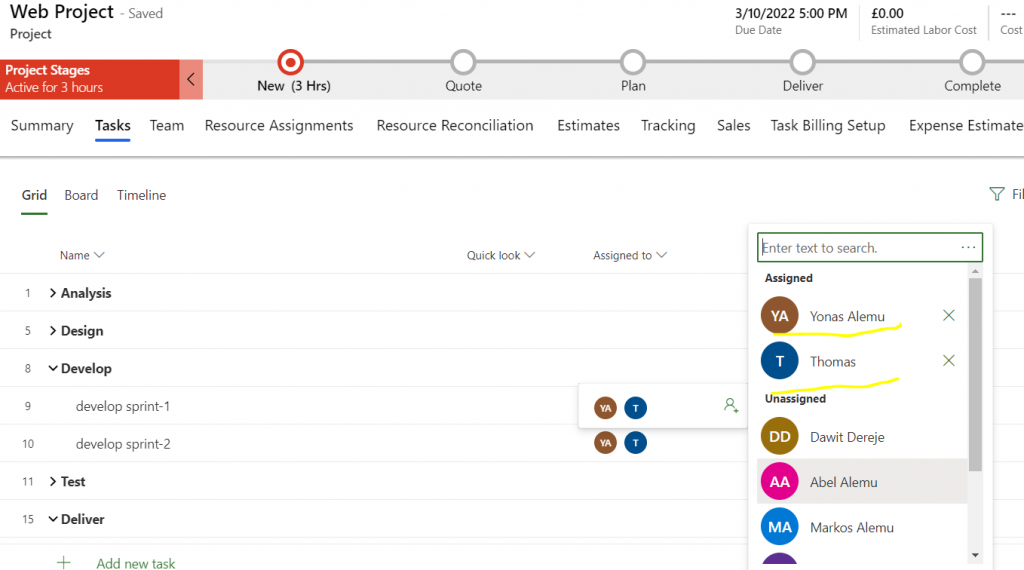The height and width of the screenshot is (570, 1024).
Task: Unassign Thomas with the X icon
Action: click(x=949, y=361)
